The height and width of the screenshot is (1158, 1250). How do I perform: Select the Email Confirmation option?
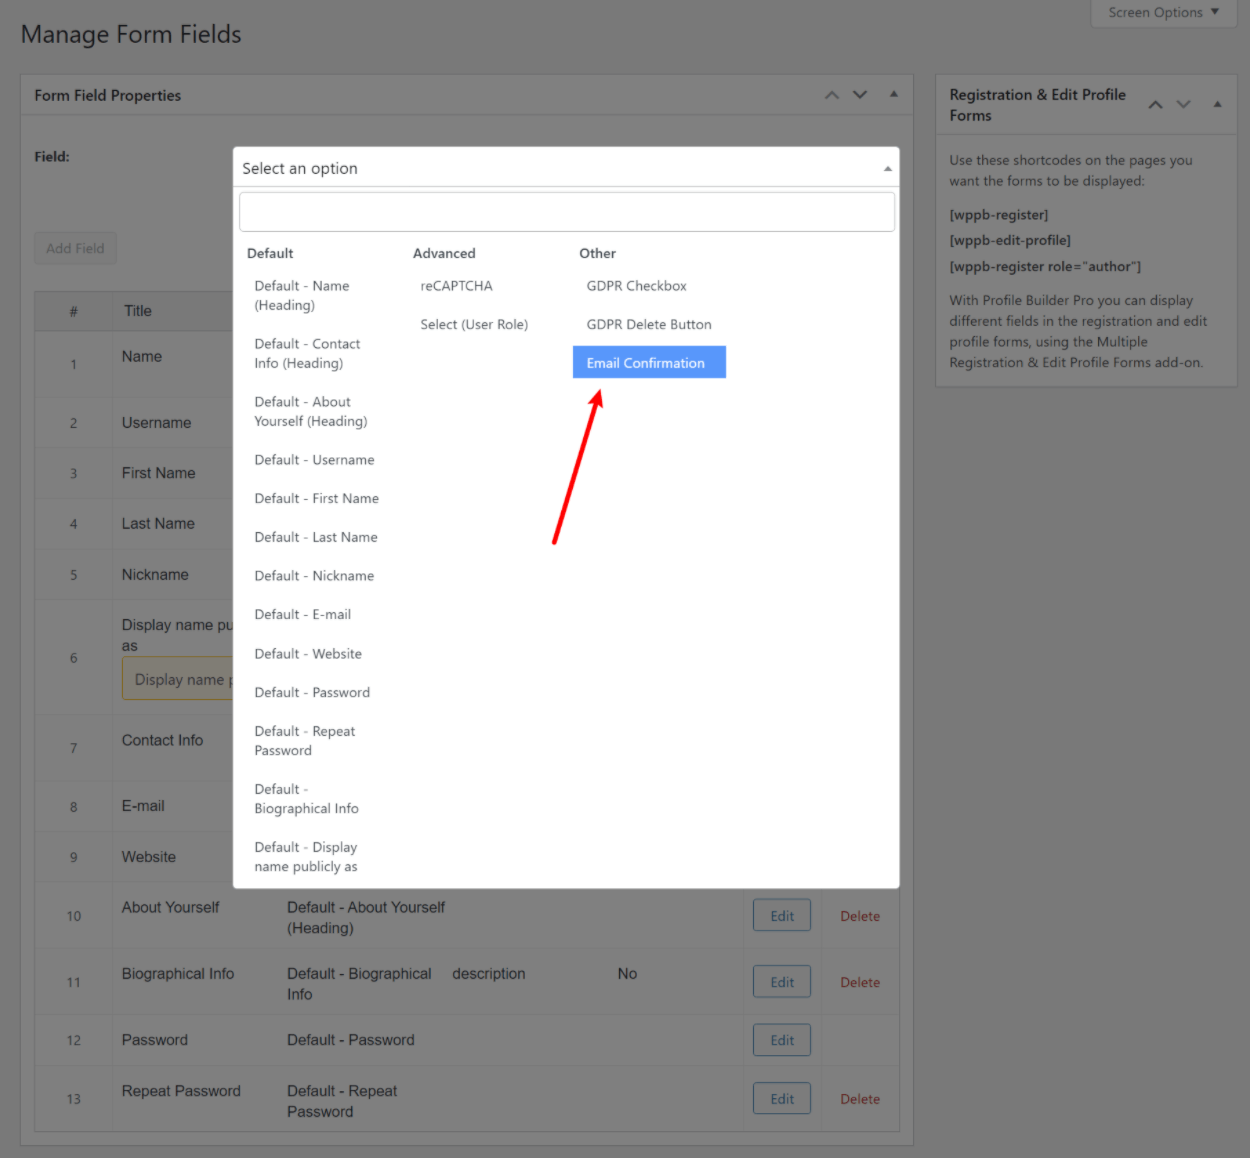[648, 362]
